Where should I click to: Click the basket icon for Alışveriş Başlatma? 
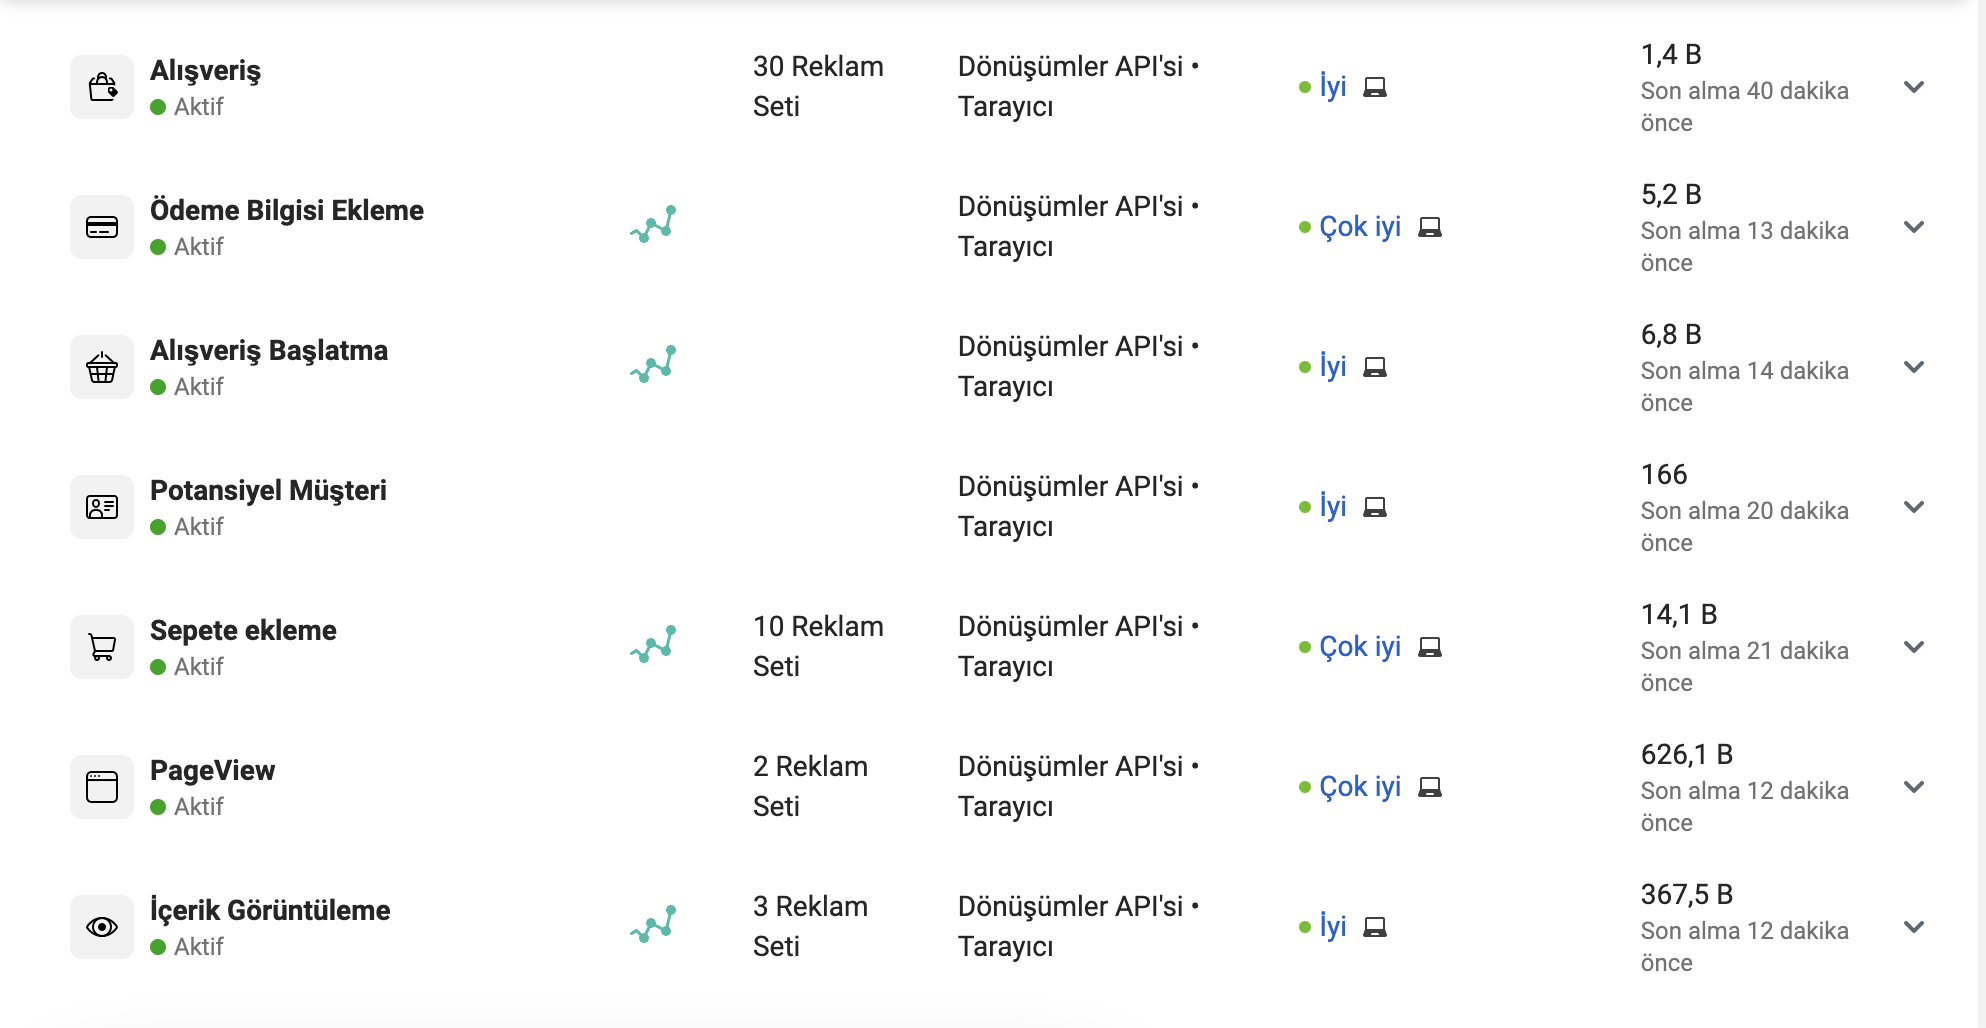coord(102,367)
